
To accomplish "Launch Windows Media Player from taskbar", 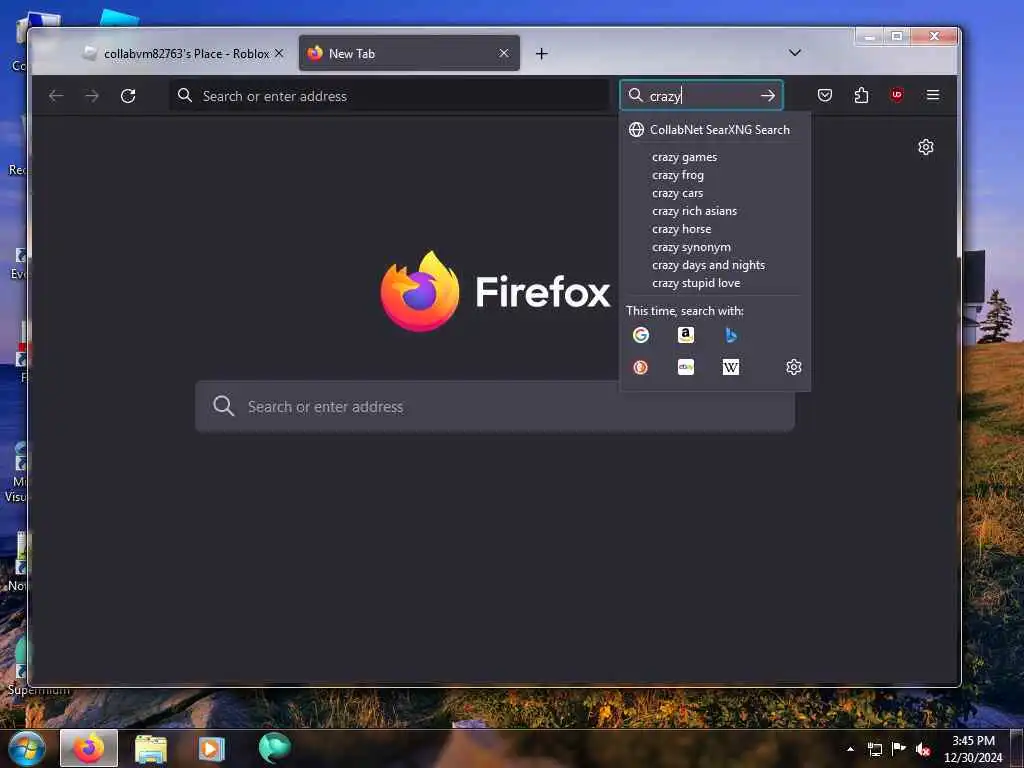I will click(x=211, y=748).
